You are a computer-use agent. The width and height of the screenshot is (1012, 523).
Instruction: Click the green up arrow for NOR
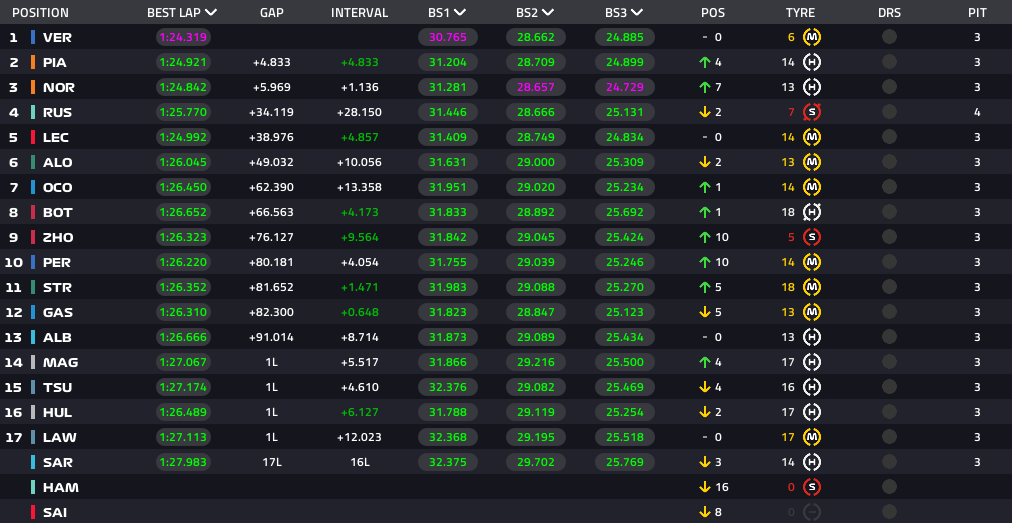tap(705, 87)
